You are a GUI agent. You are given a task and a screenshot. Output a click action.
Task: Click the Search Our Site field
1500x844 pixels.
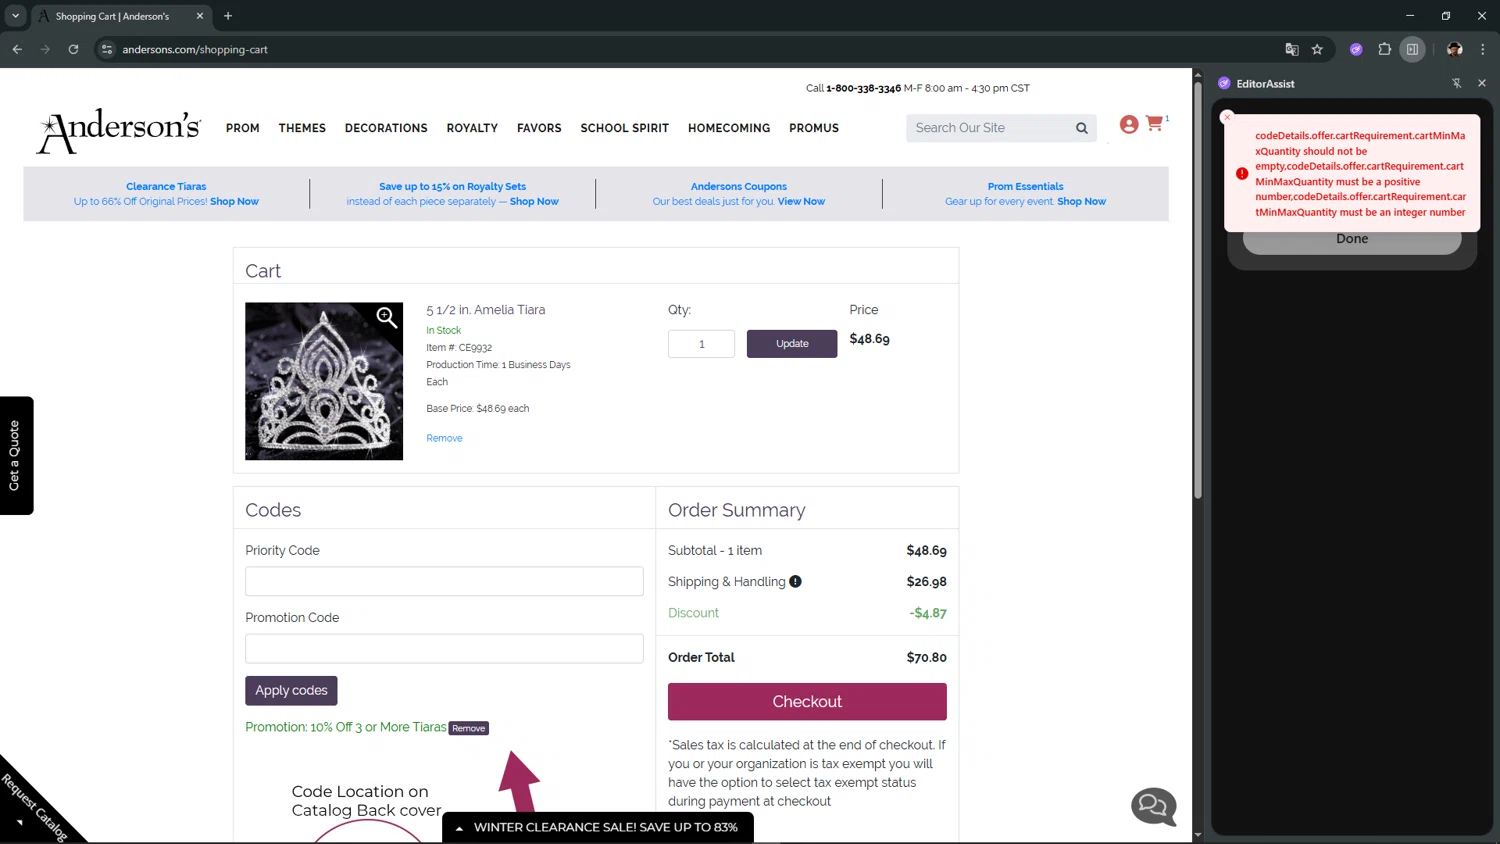point(988,128)
